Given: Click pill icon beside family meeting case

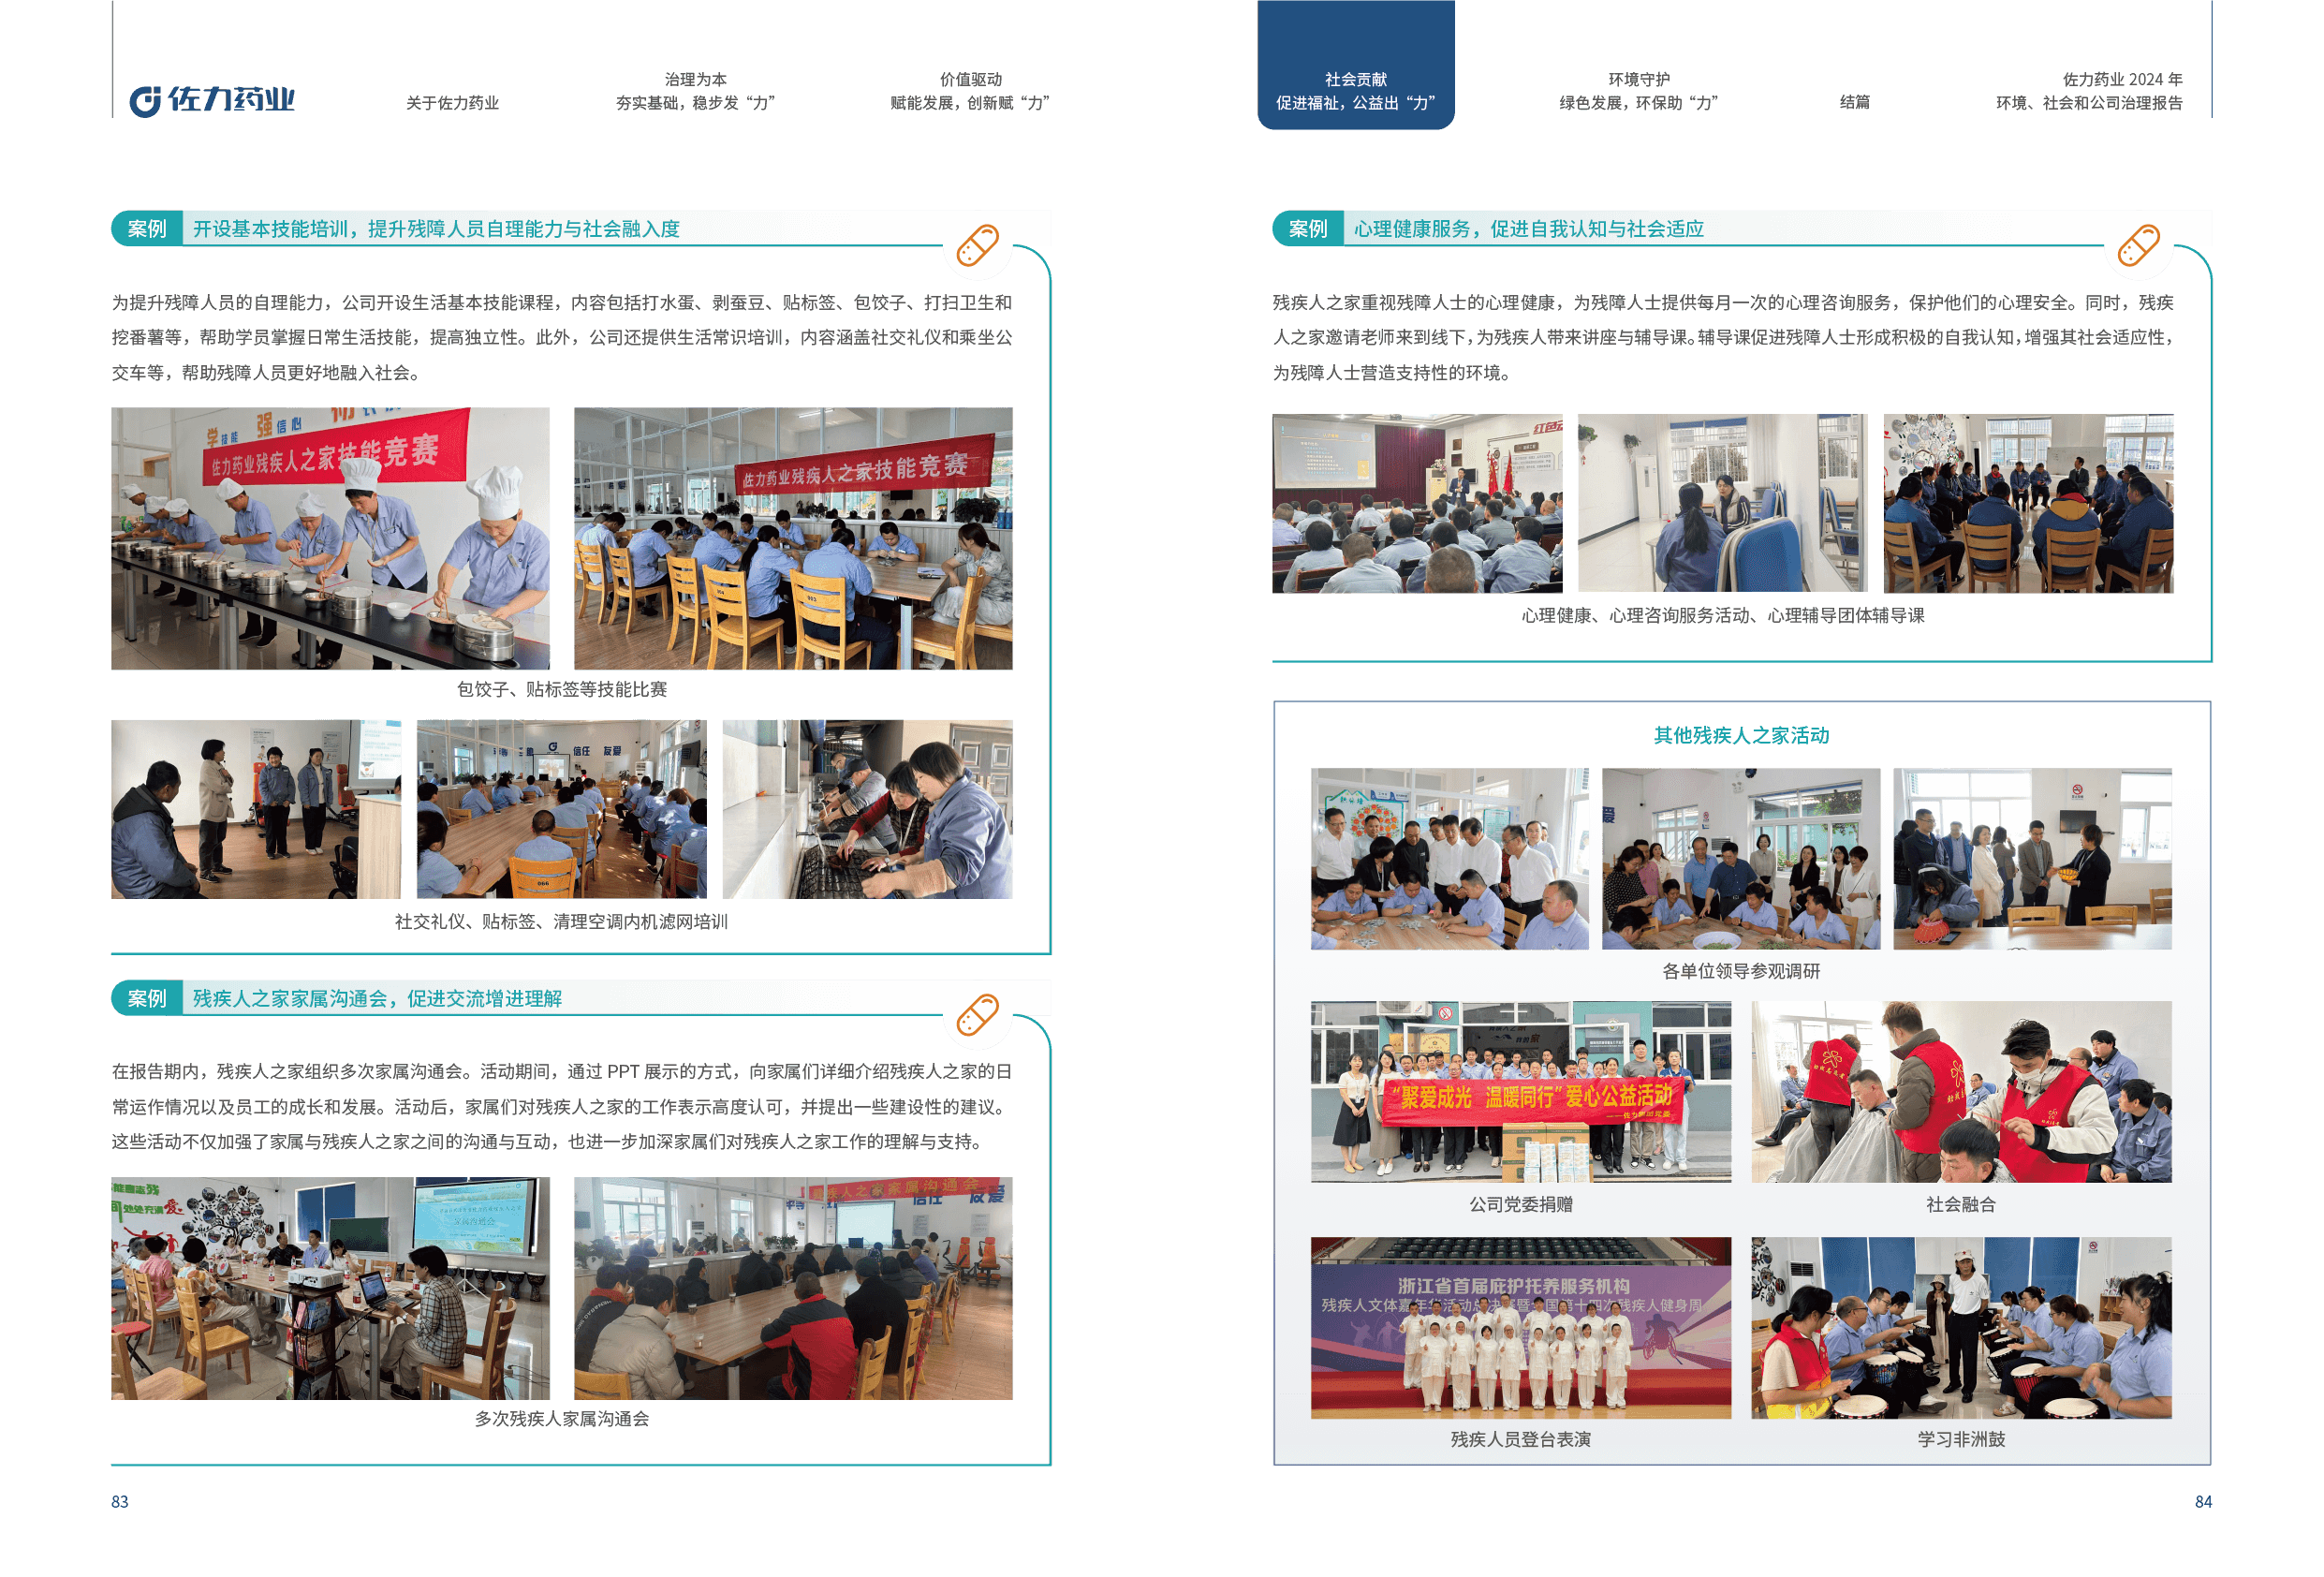Looking at the screenshot, I should coord(977,1015).
